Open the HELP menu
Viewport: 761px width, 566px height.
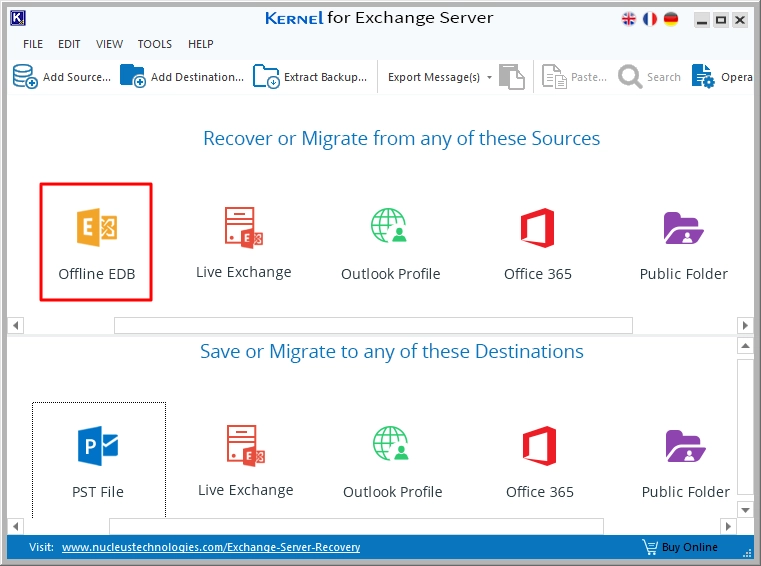(200, 44)
